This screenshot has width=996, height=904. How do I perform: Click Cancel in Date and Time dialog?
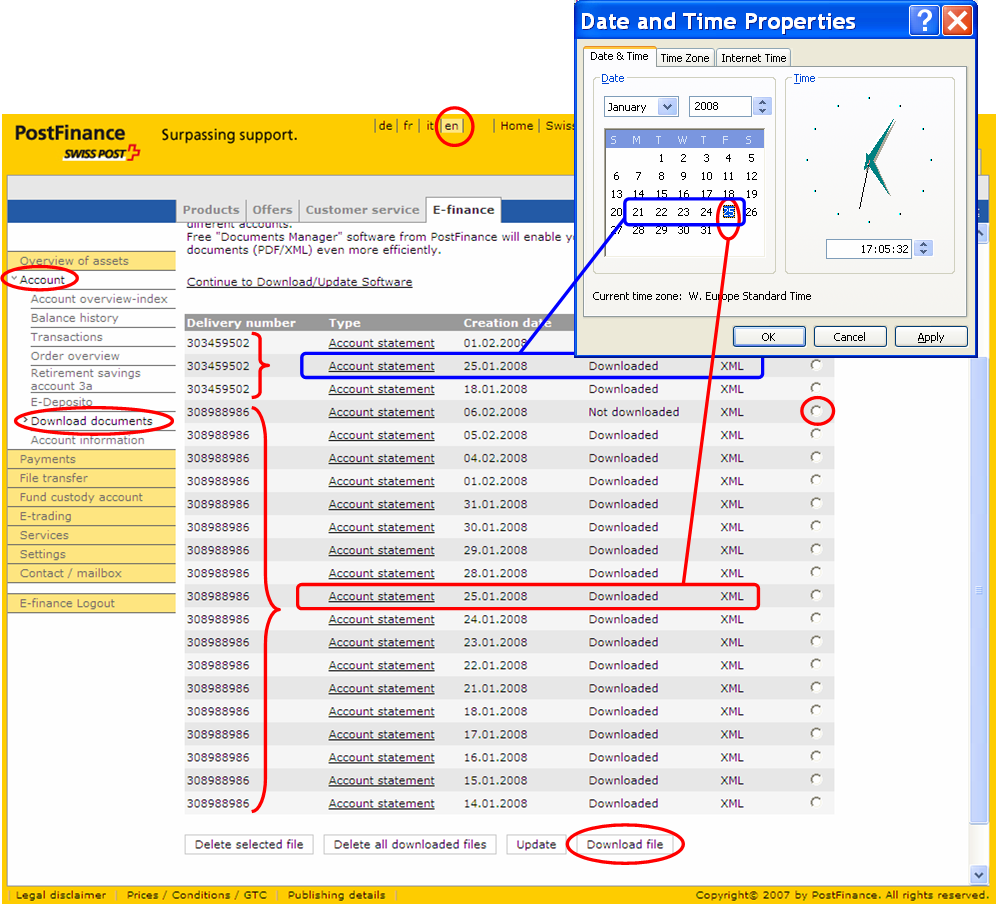pos(849,337)
